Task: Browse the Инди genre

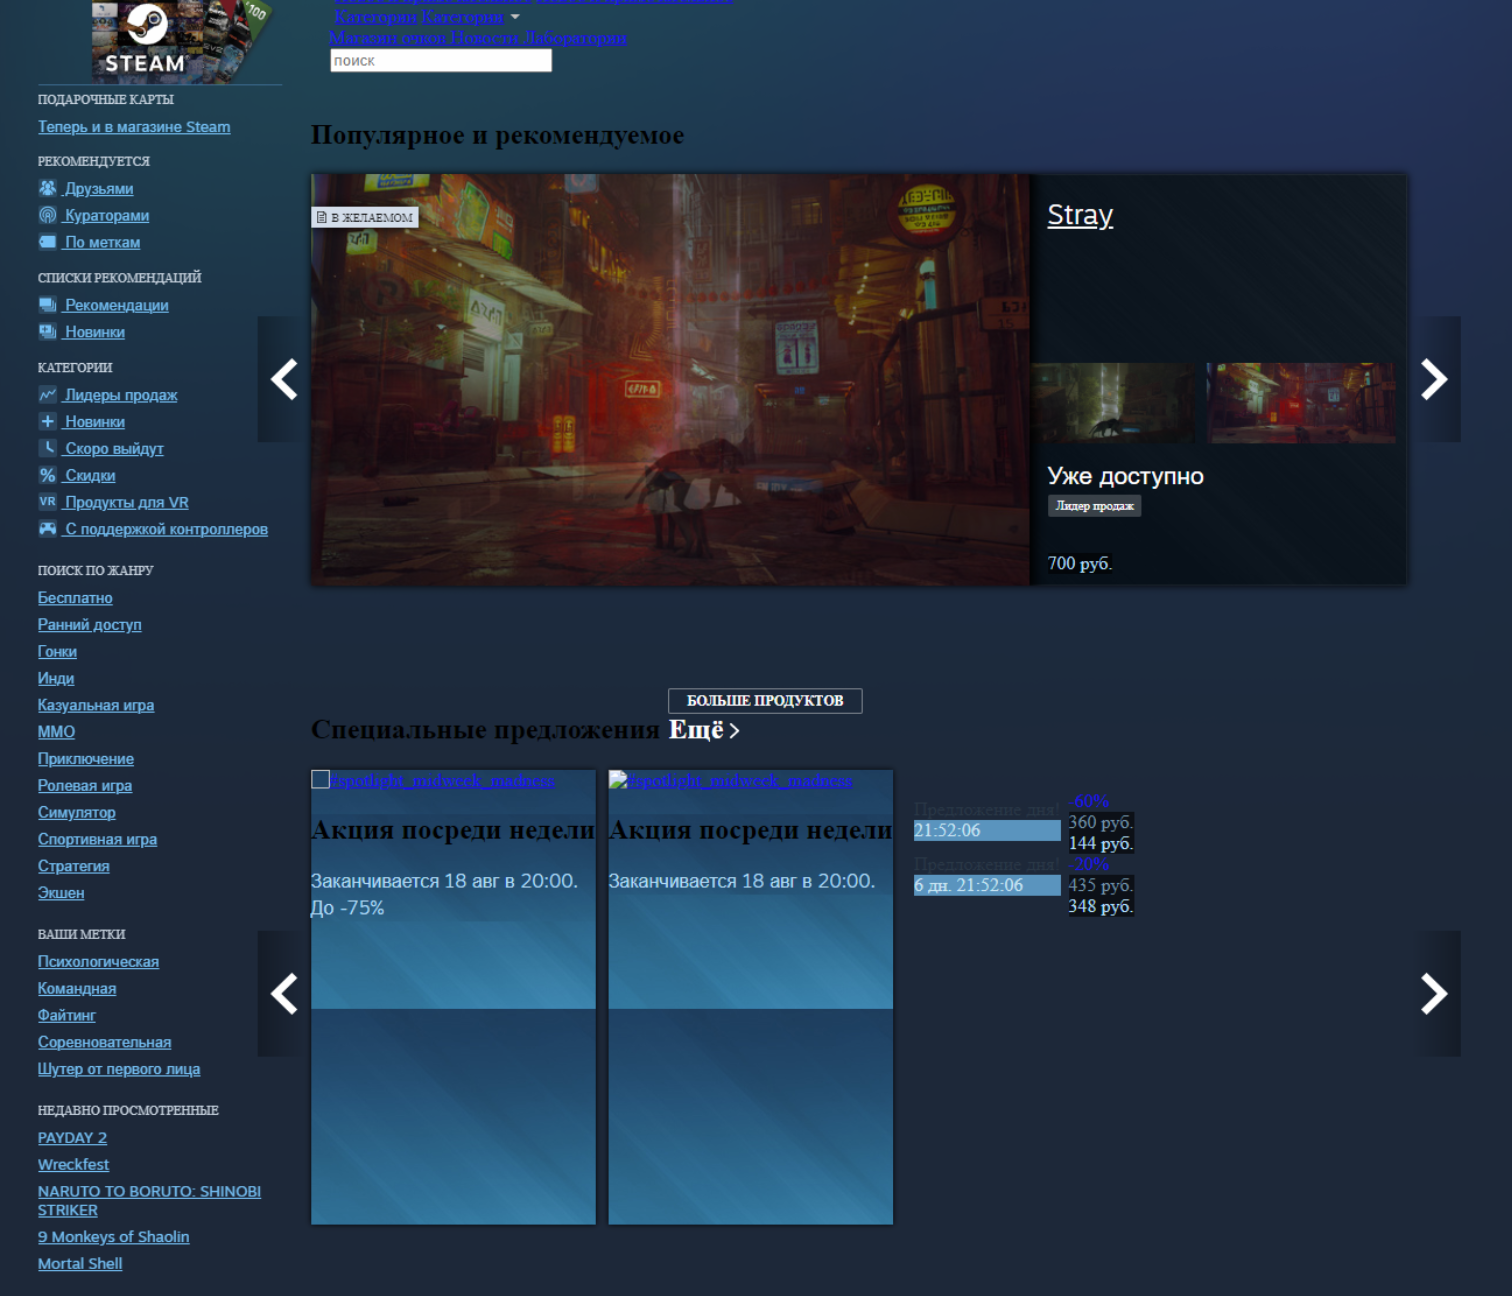Action: 56,678
